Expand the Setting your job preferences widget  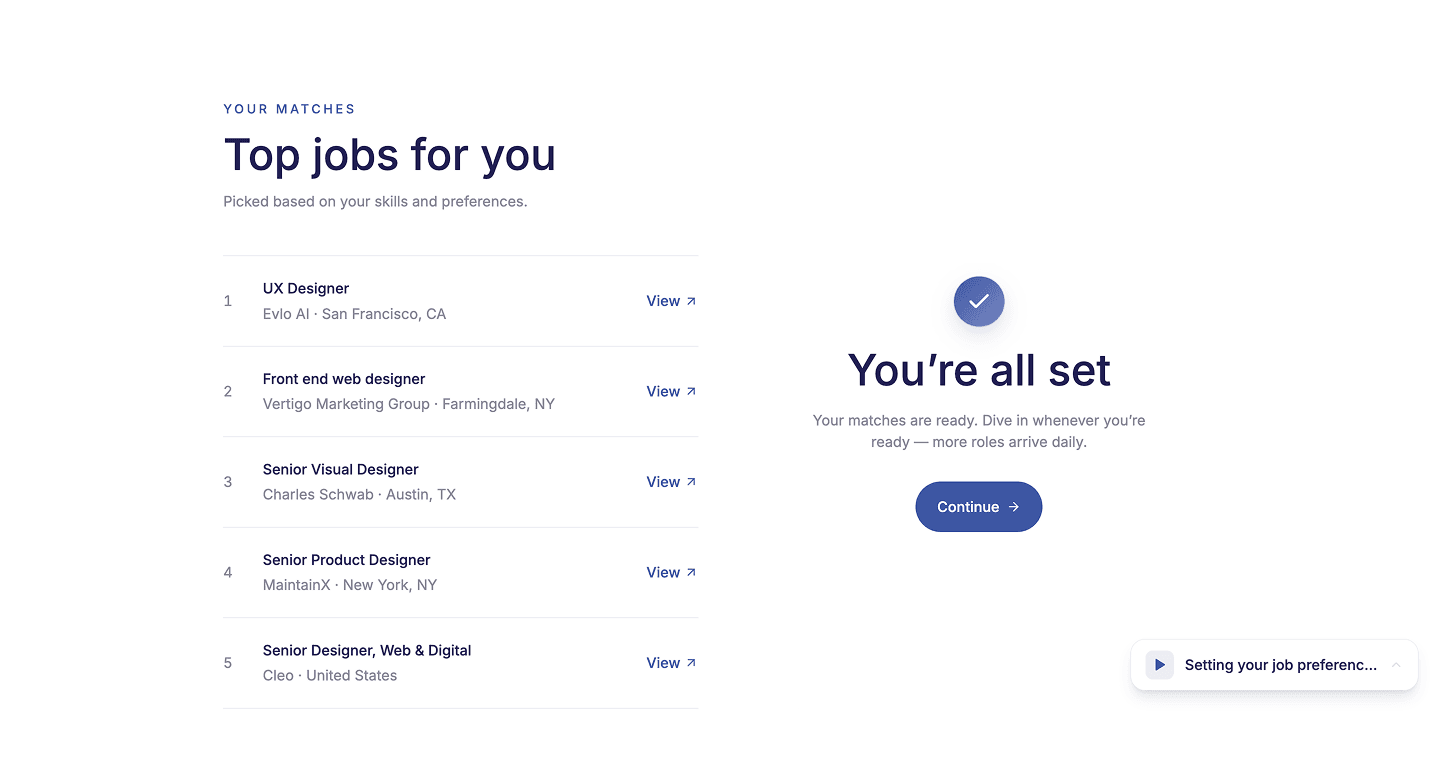coord(1396,665)
